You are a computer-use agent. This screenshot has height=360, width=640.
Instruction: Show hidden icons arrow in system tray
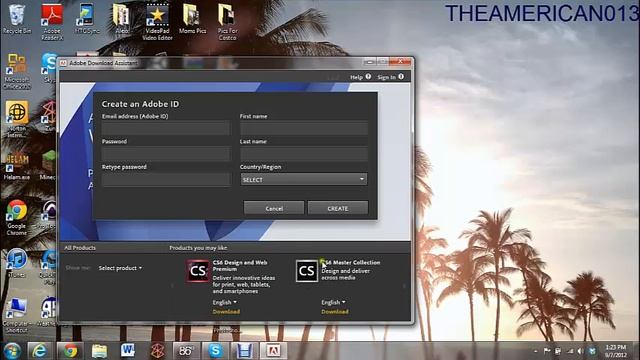coord(535,351)
